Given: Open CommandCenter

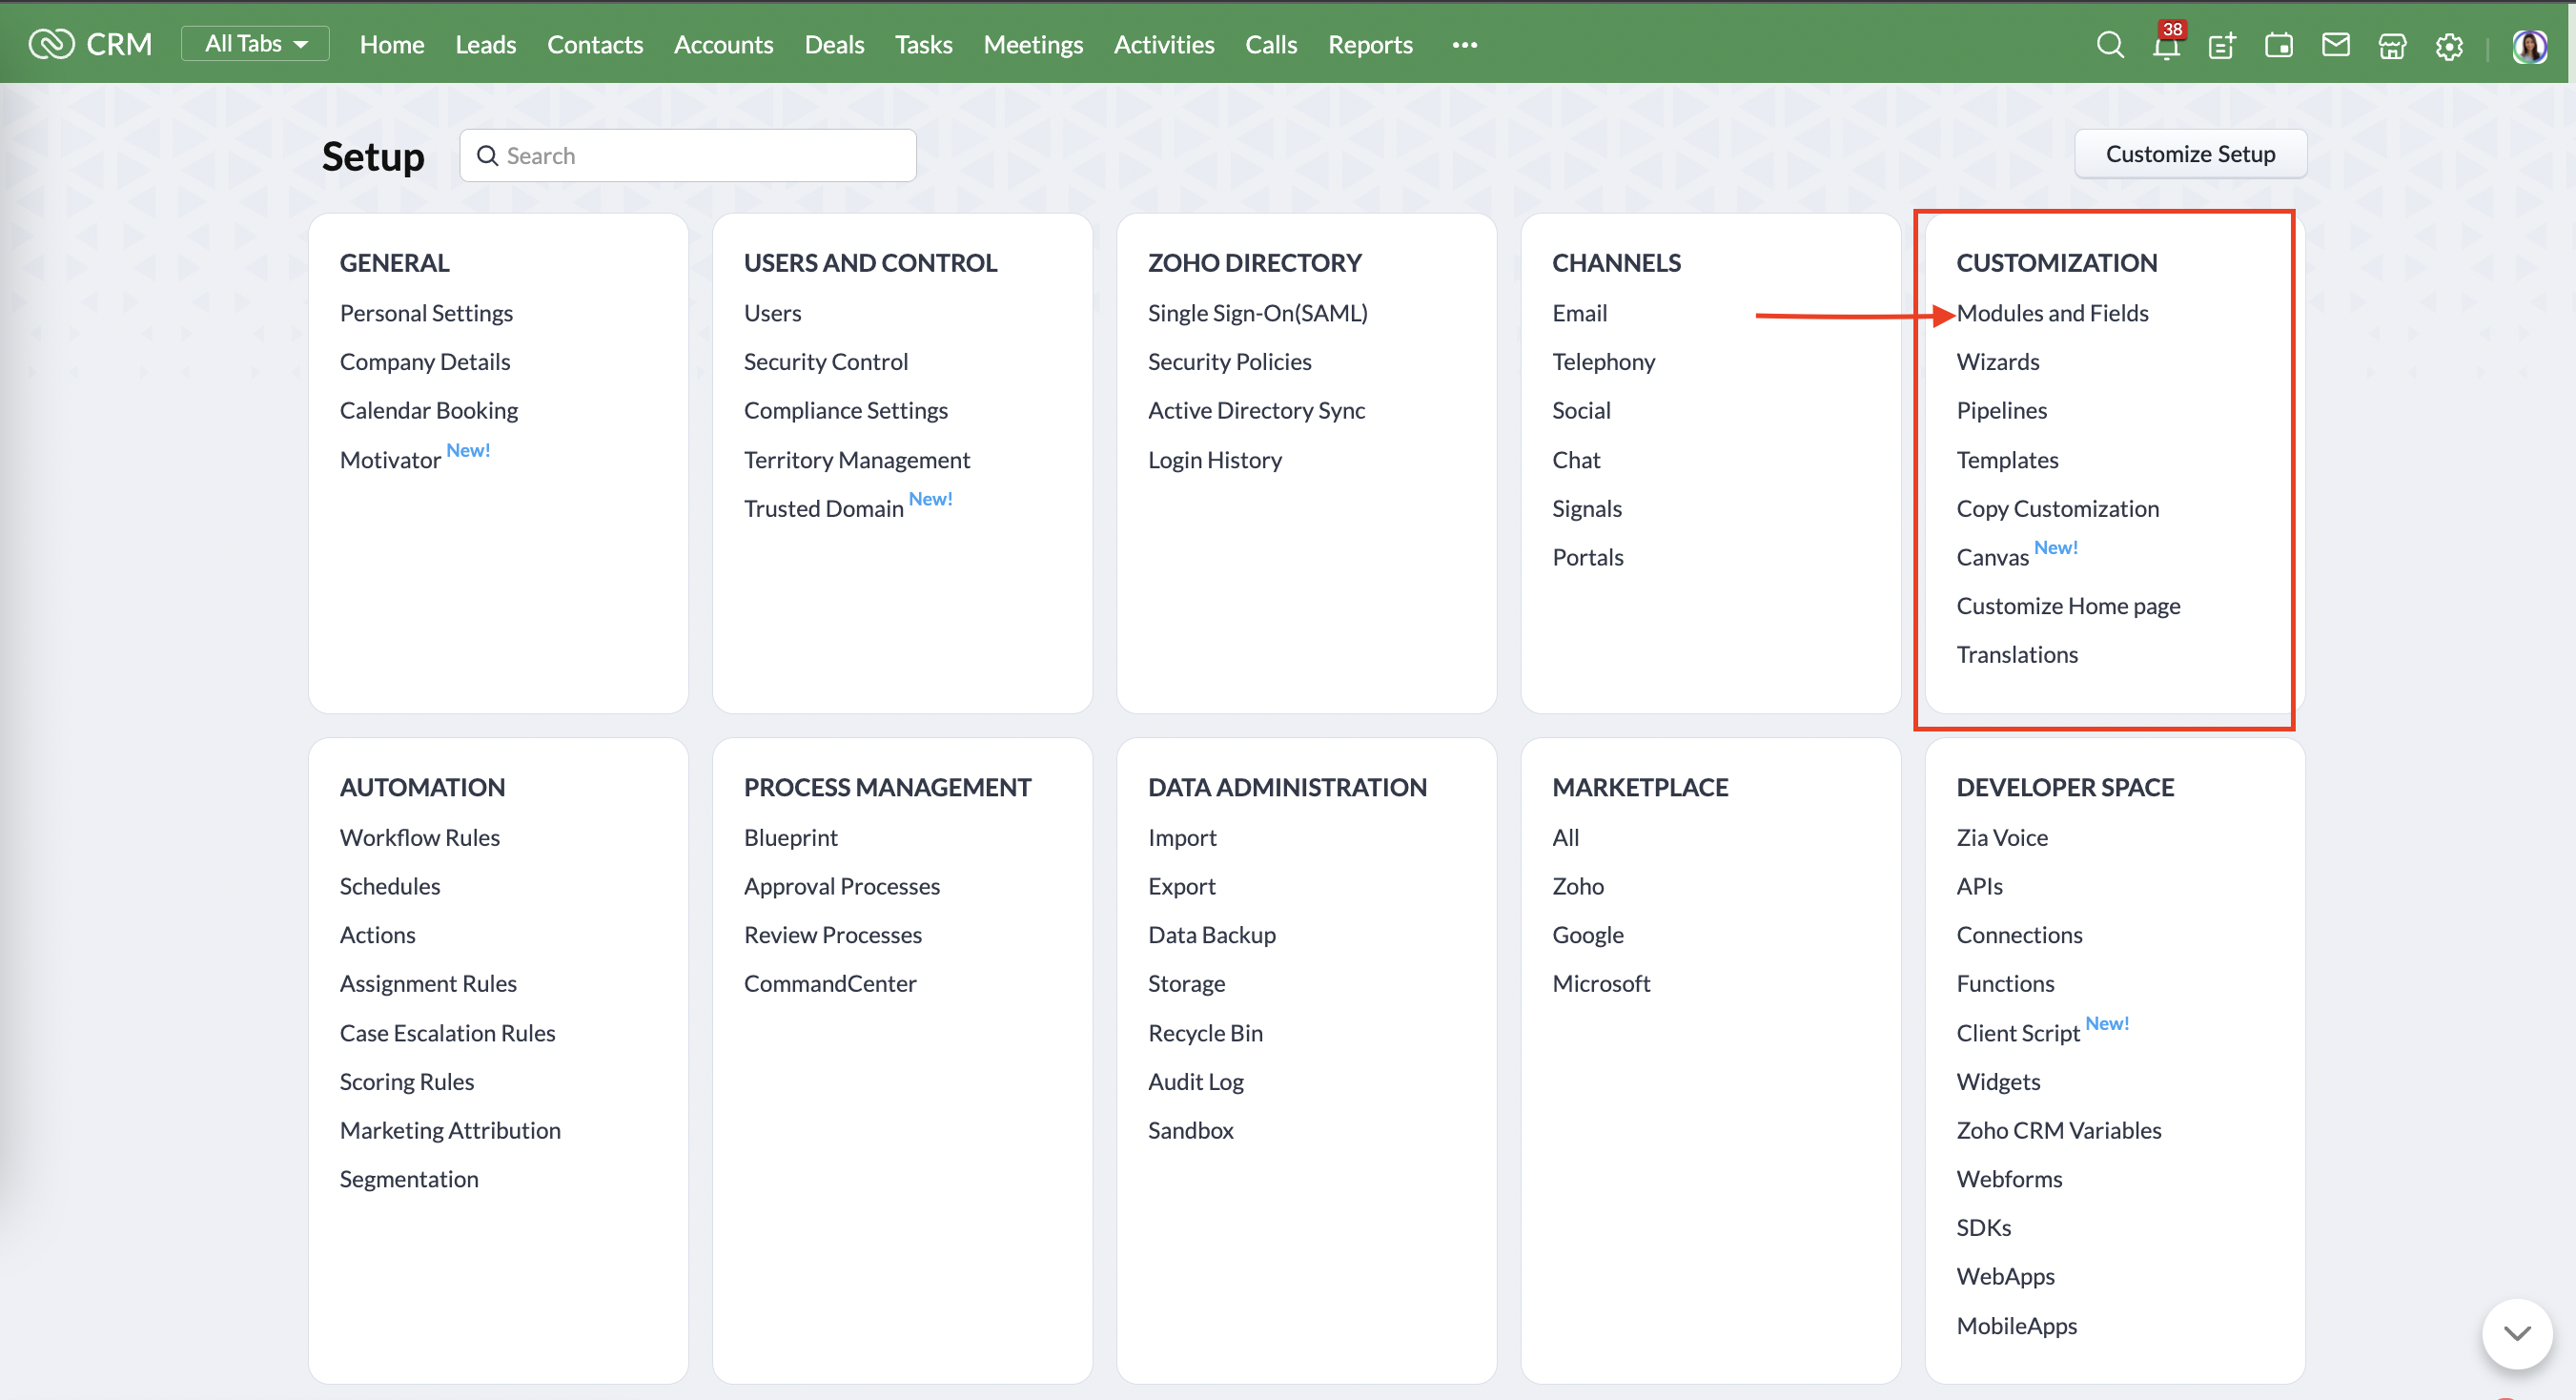Looking at the screenshot, I should pos(830,983).
